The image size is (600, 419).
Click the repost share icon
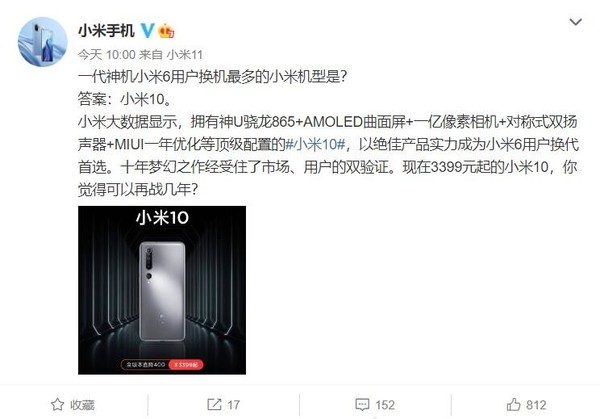[x=214, y=404]
